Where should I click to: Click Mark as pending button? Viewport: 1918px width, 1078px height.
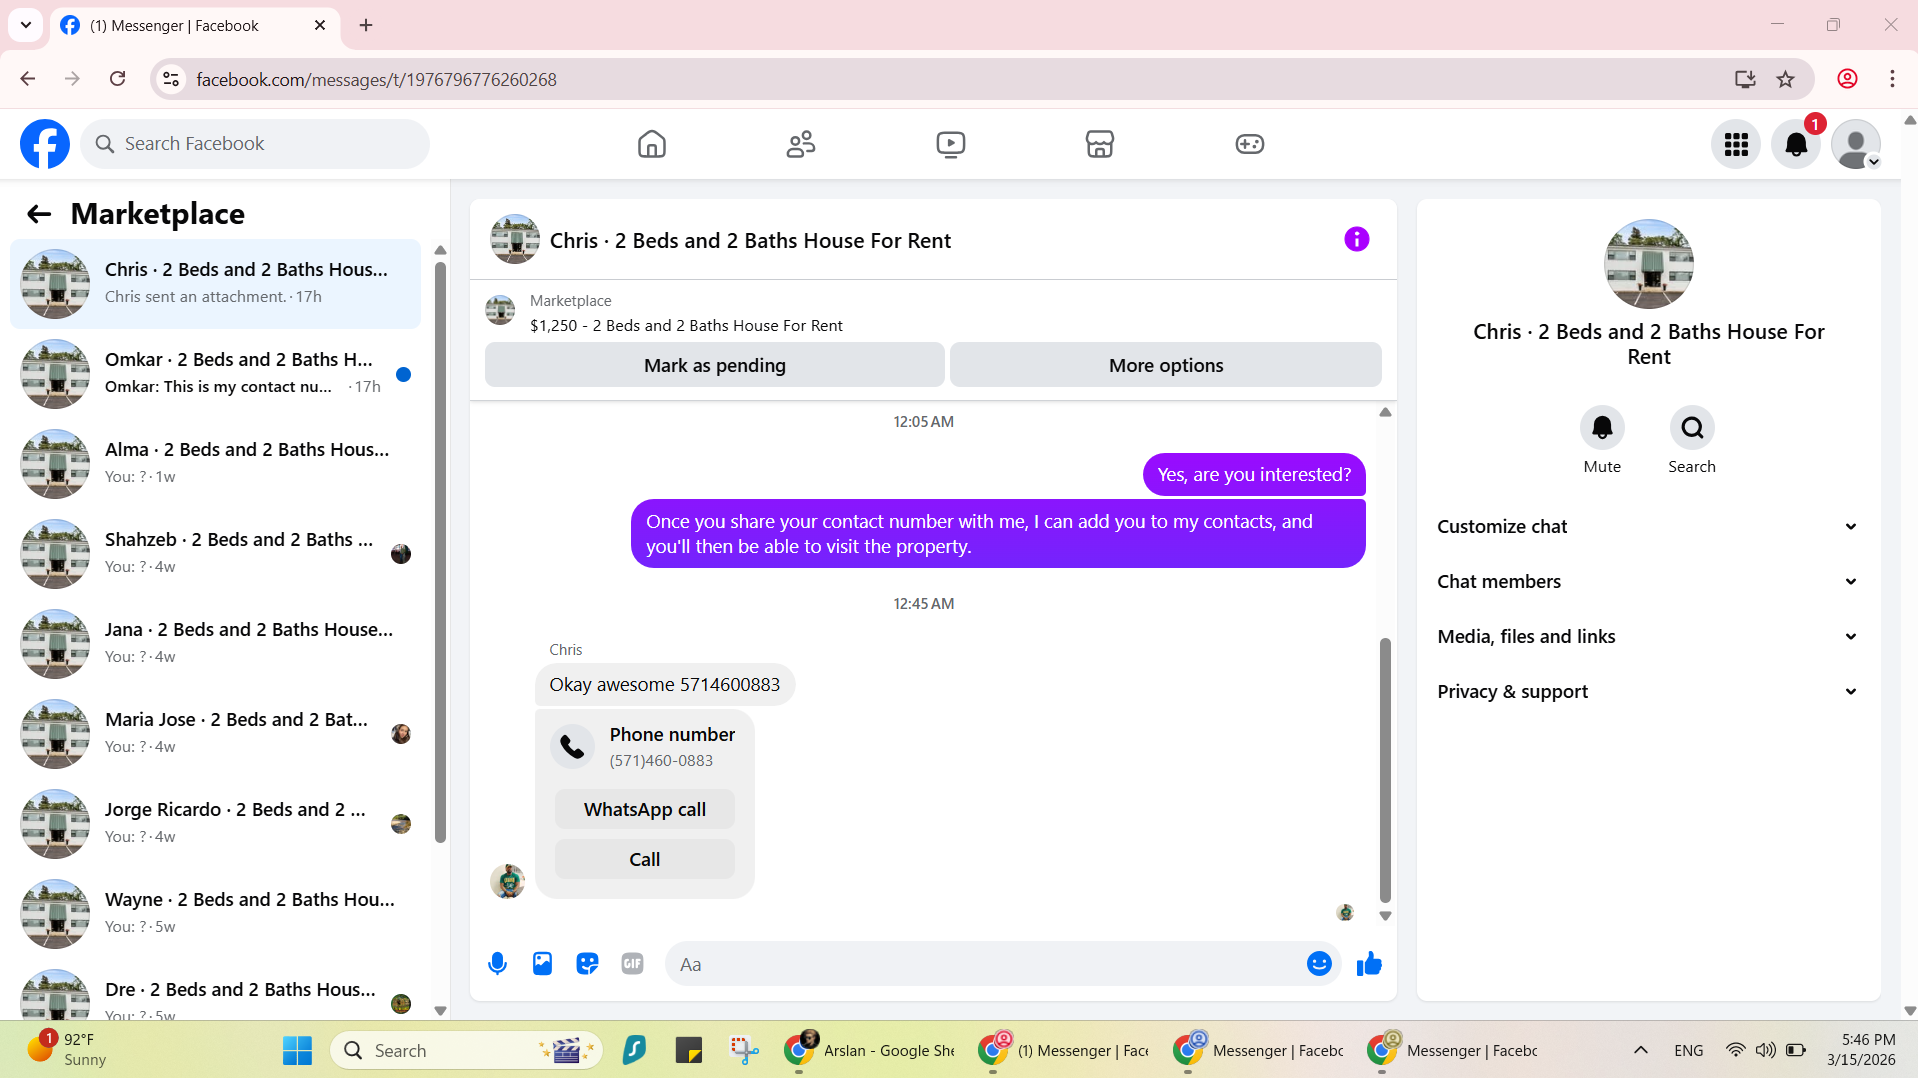(x=715, y=365)
